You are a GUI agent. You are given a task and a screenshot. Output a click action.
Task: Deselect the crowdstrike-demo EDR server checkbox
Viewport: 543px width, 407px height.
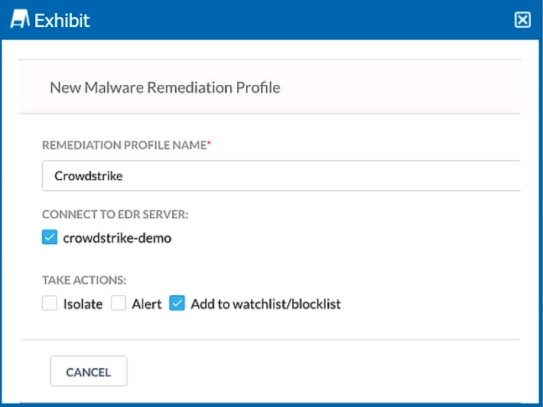(x=50, y=238)
